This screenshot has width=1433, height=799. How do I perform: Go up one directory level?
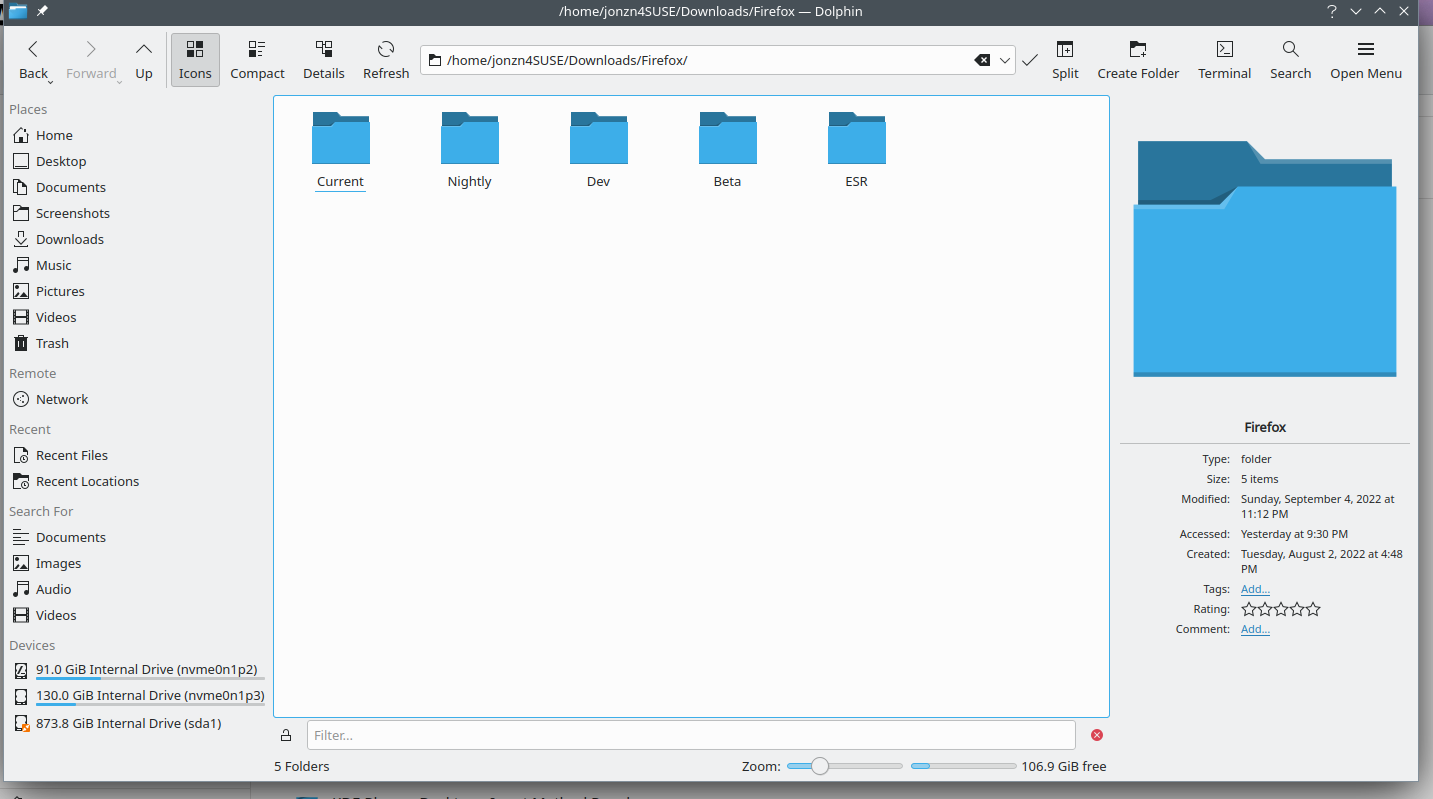(144, 60)
